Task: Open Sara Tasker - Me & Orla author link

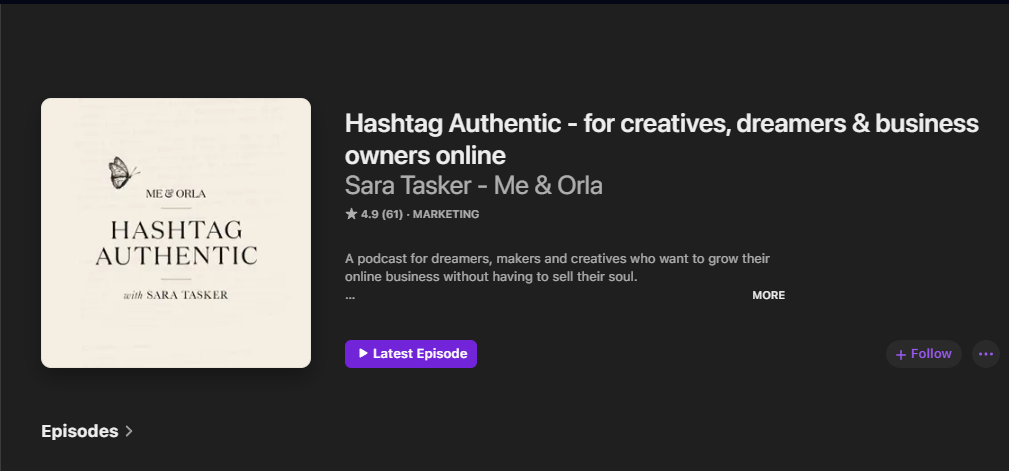Action: (x=474, y=185)
